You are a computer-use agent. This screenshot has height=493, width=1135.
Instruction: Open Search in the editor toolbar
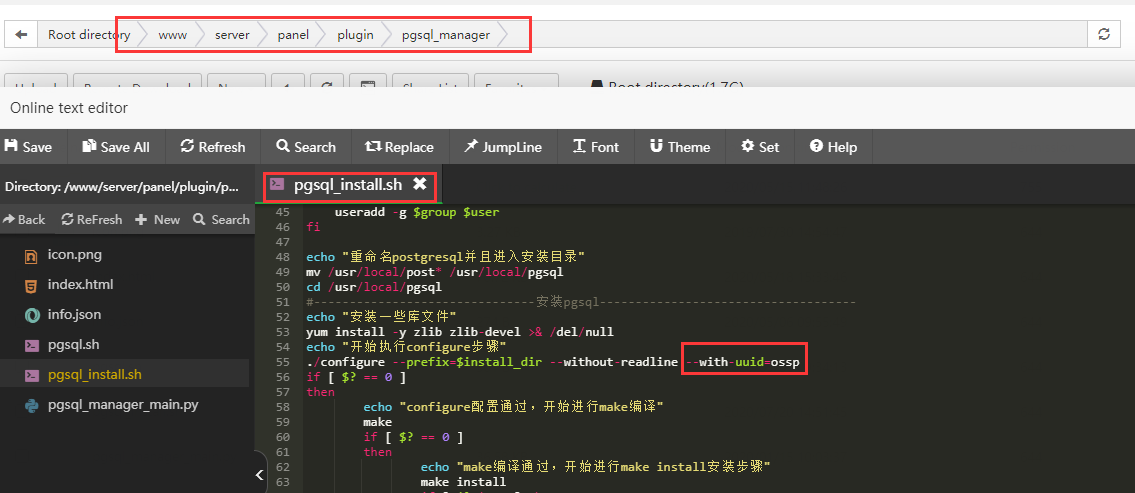(x=306, y=147)
